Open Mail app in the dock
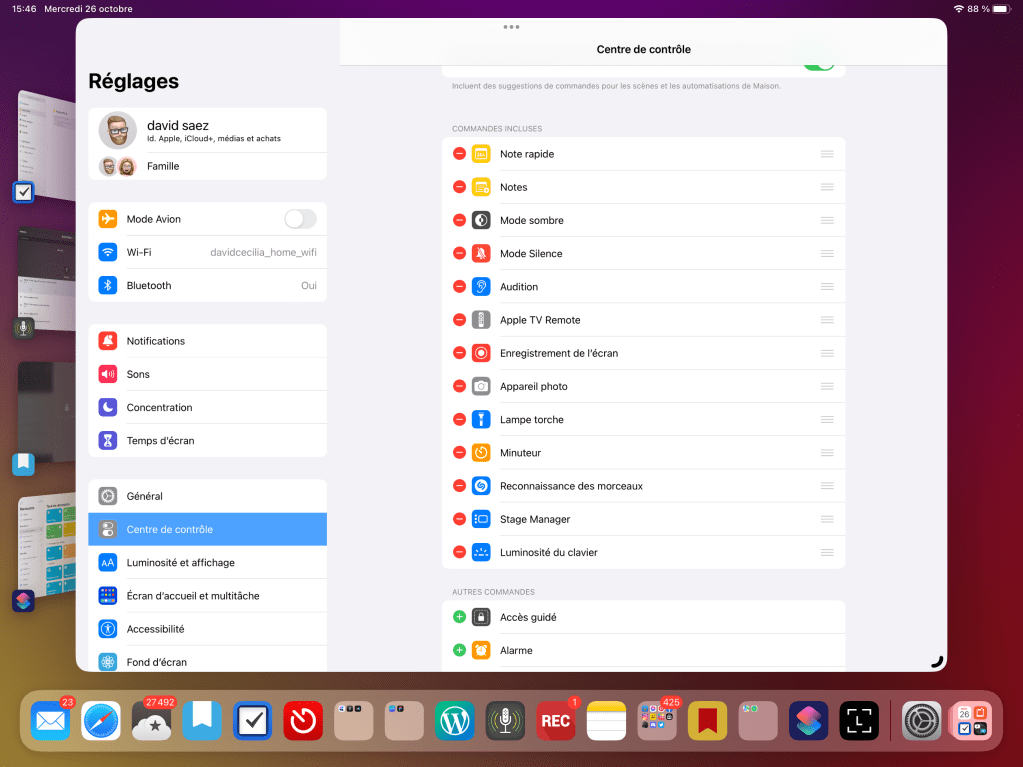The width and height of the screenshot is (1023, 767). (50, 720)
